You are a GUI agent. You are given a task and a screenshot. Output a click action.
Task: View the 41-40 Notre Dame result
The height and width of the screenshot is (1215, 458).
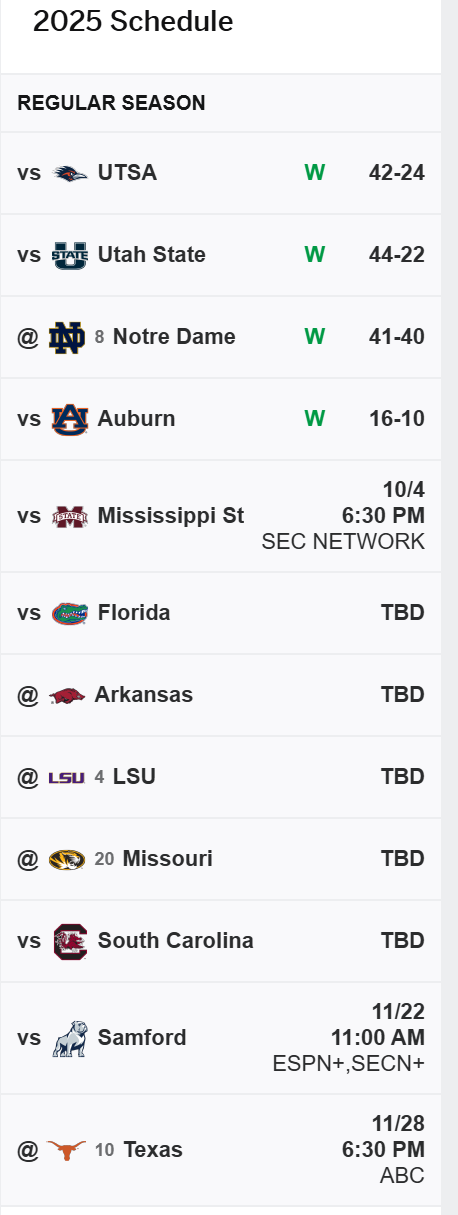click(x=397, y=337)
